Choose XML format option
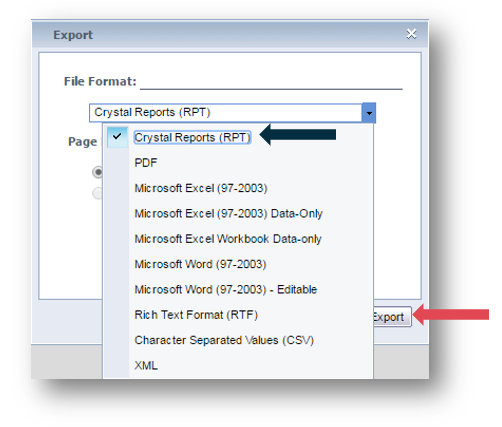The width and height of the screenshot is (502, 427). point(146,365)
